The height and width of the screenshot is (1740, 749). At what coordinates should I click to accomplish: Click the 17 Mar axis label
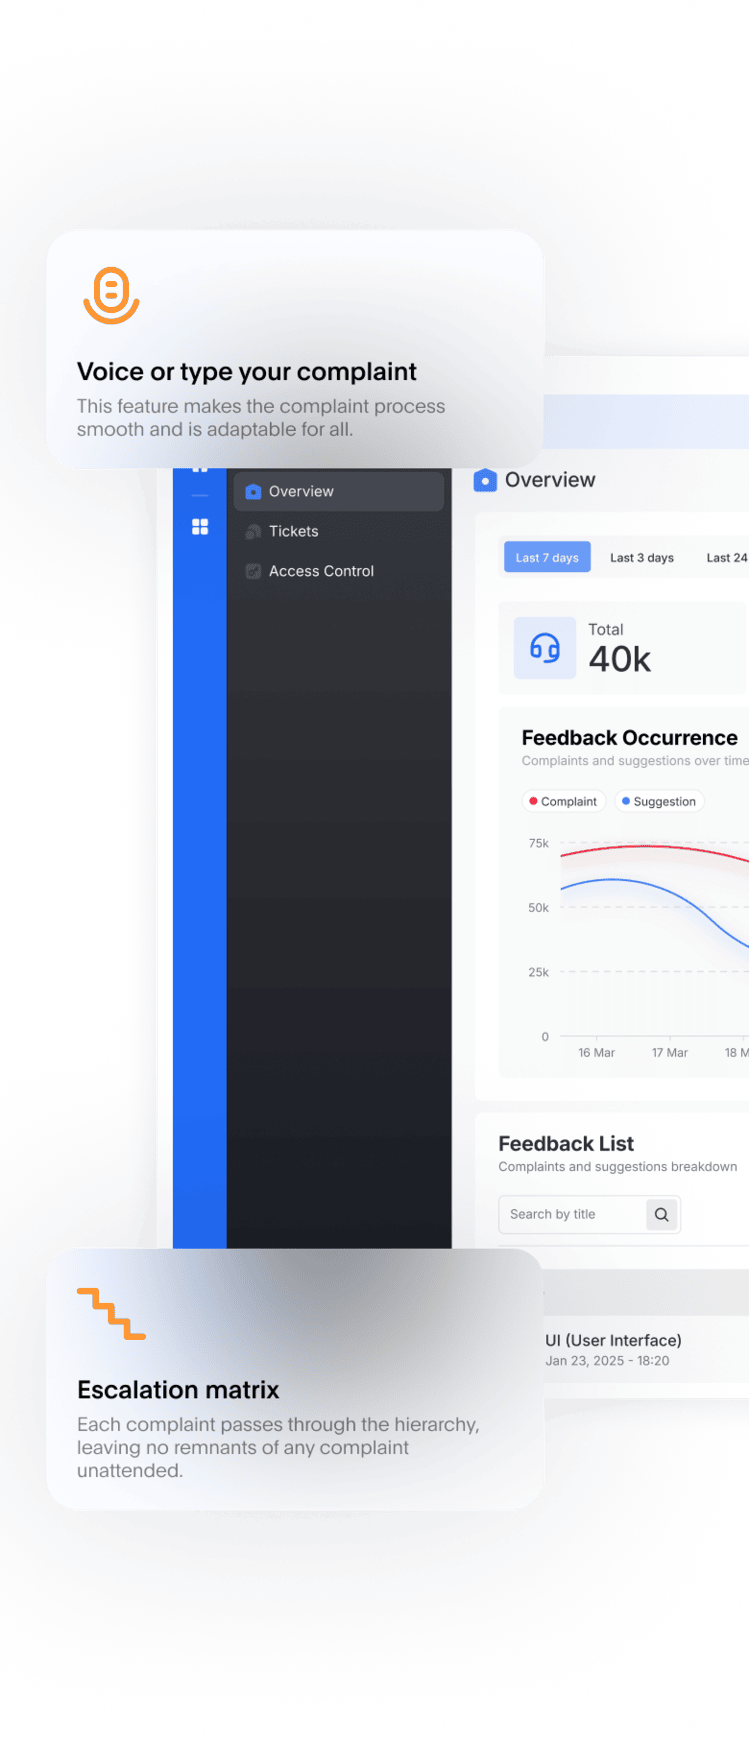[x=670, y=1053]
